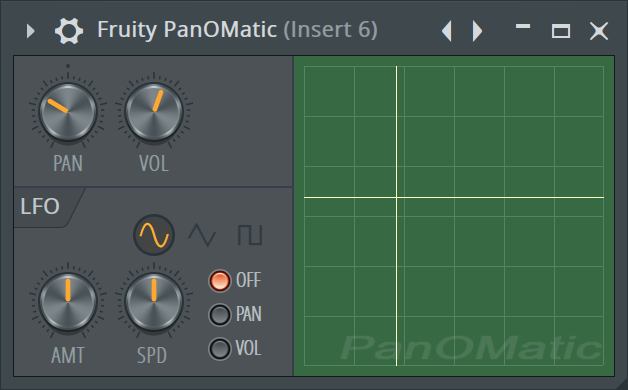Switch to the previous preset arrow

447,31
